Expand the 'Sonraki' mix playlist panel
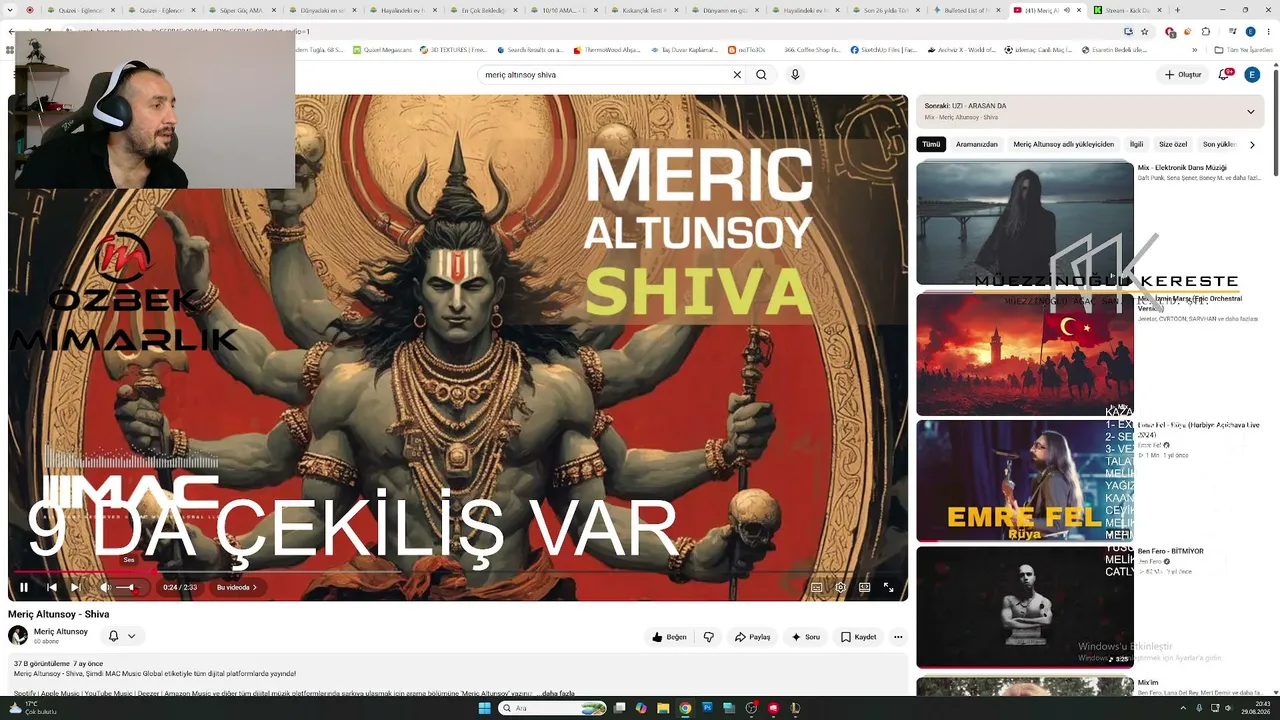1280x720 pixels. click(1250, 111)
